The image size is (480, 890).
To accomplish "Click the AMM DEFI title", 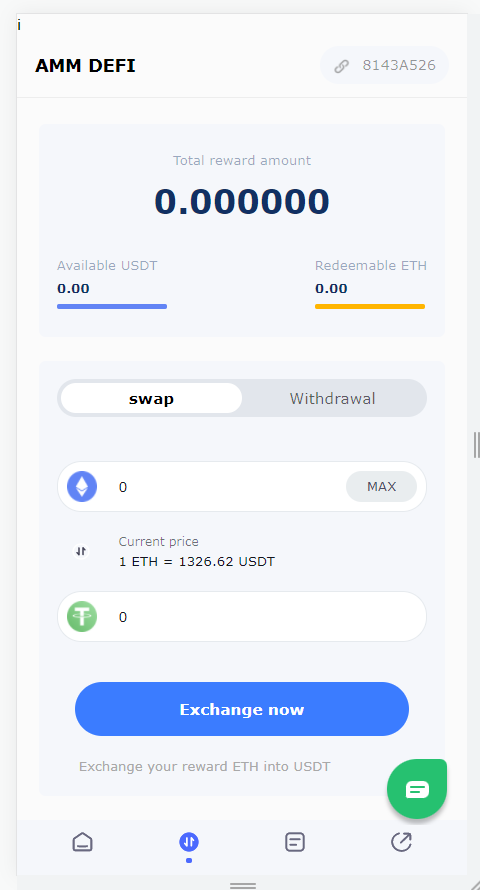I will 85,66.
